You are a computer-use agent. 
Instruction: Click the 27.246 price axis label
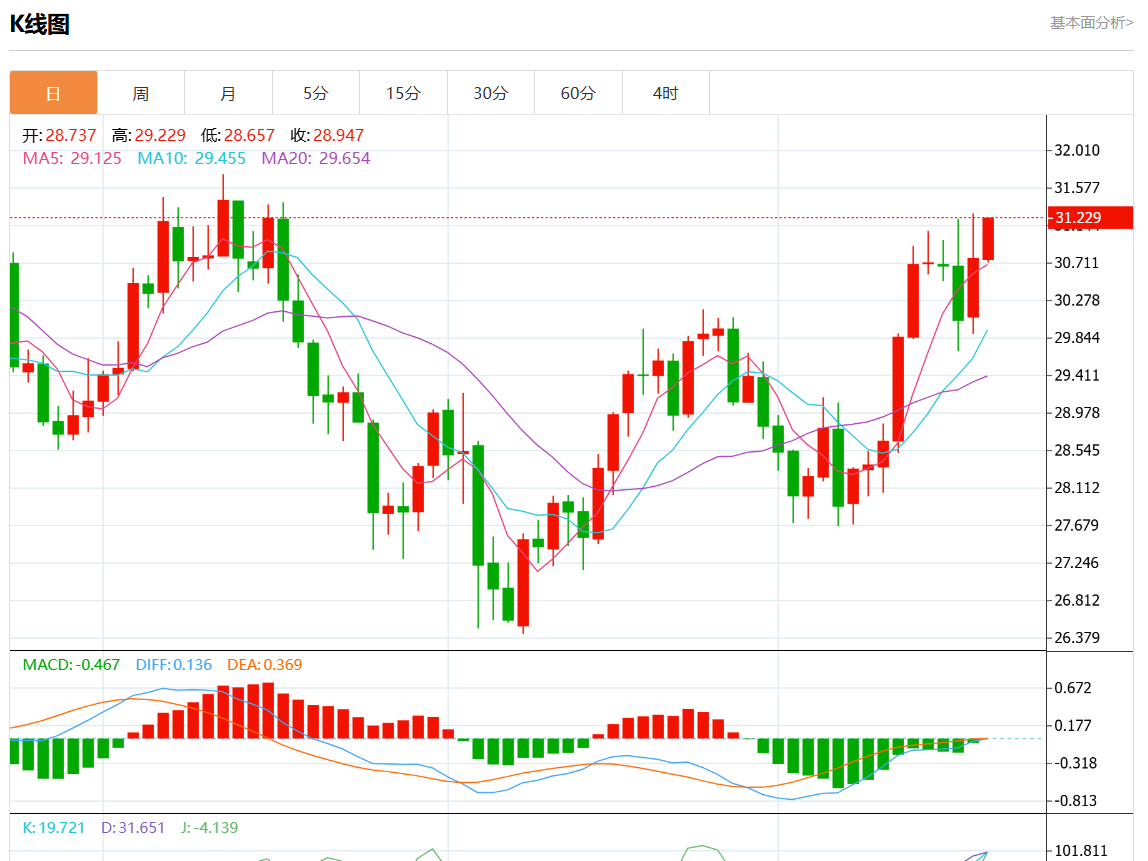tap(1076, 562)
